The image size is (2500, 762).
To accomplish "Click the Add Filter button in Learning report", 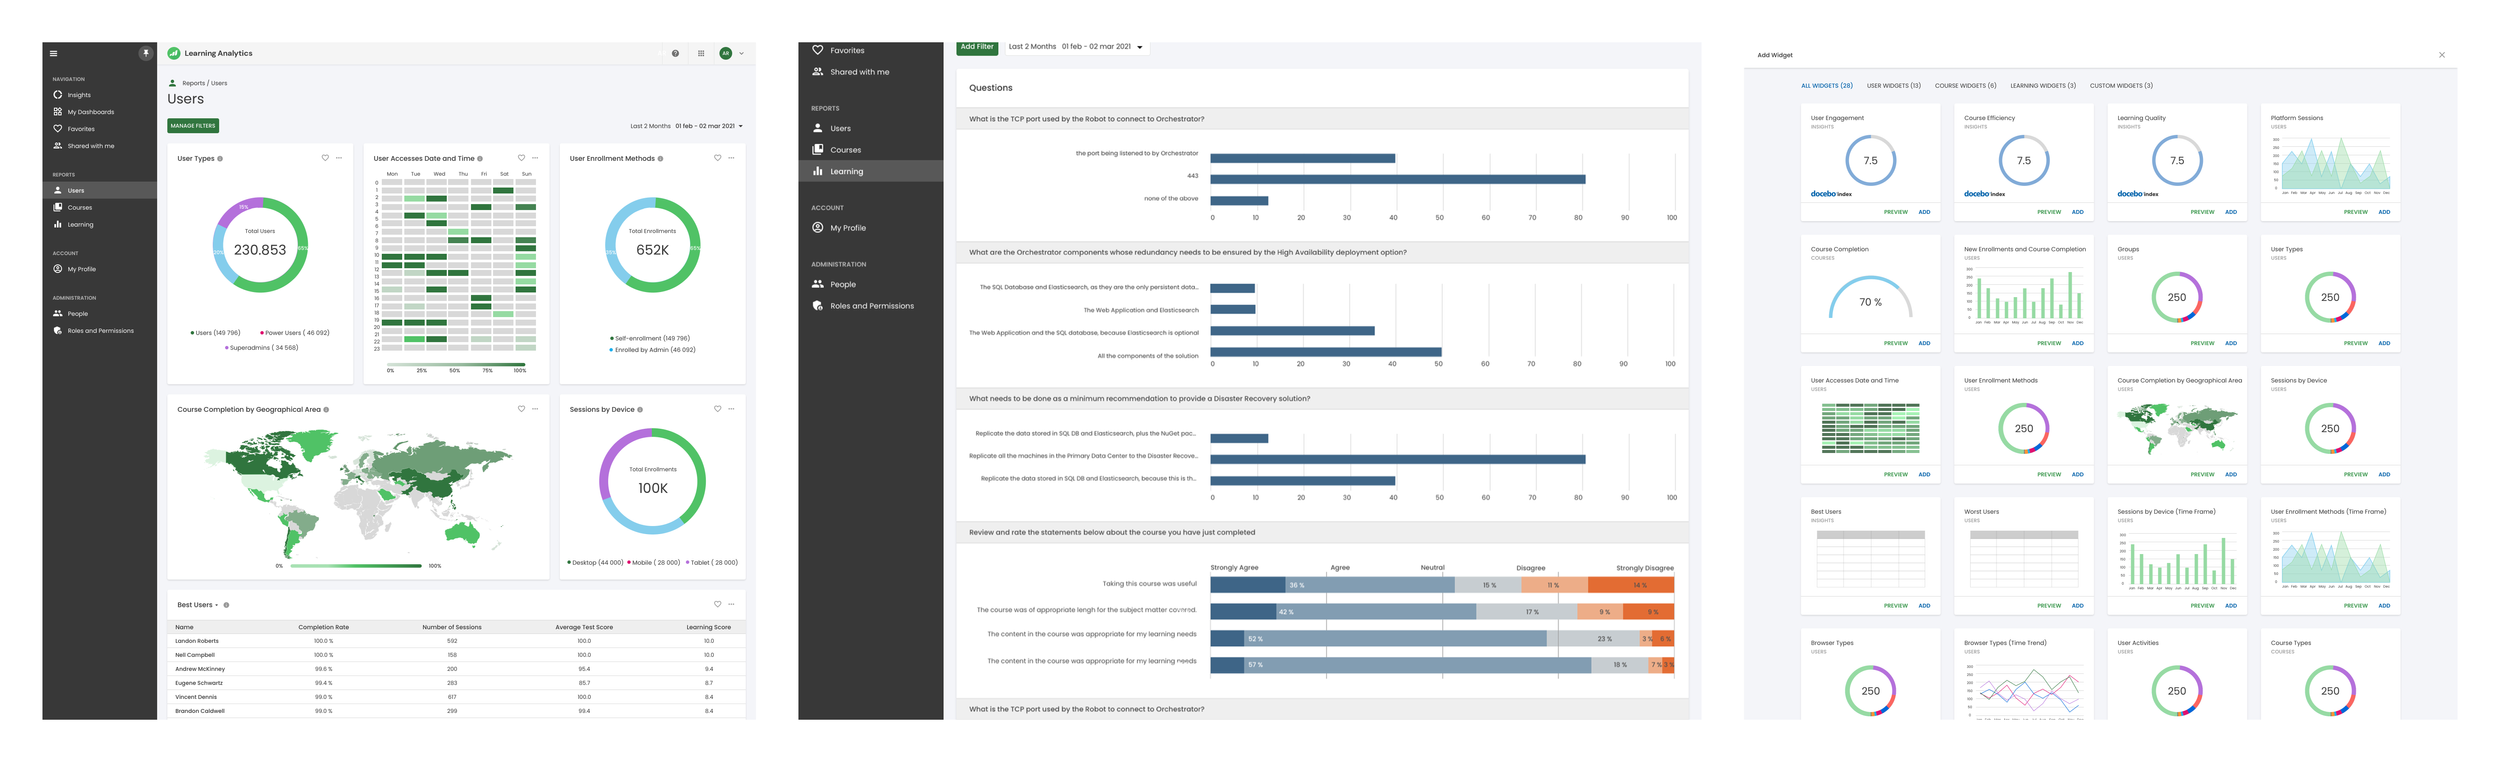I will 977,47.
